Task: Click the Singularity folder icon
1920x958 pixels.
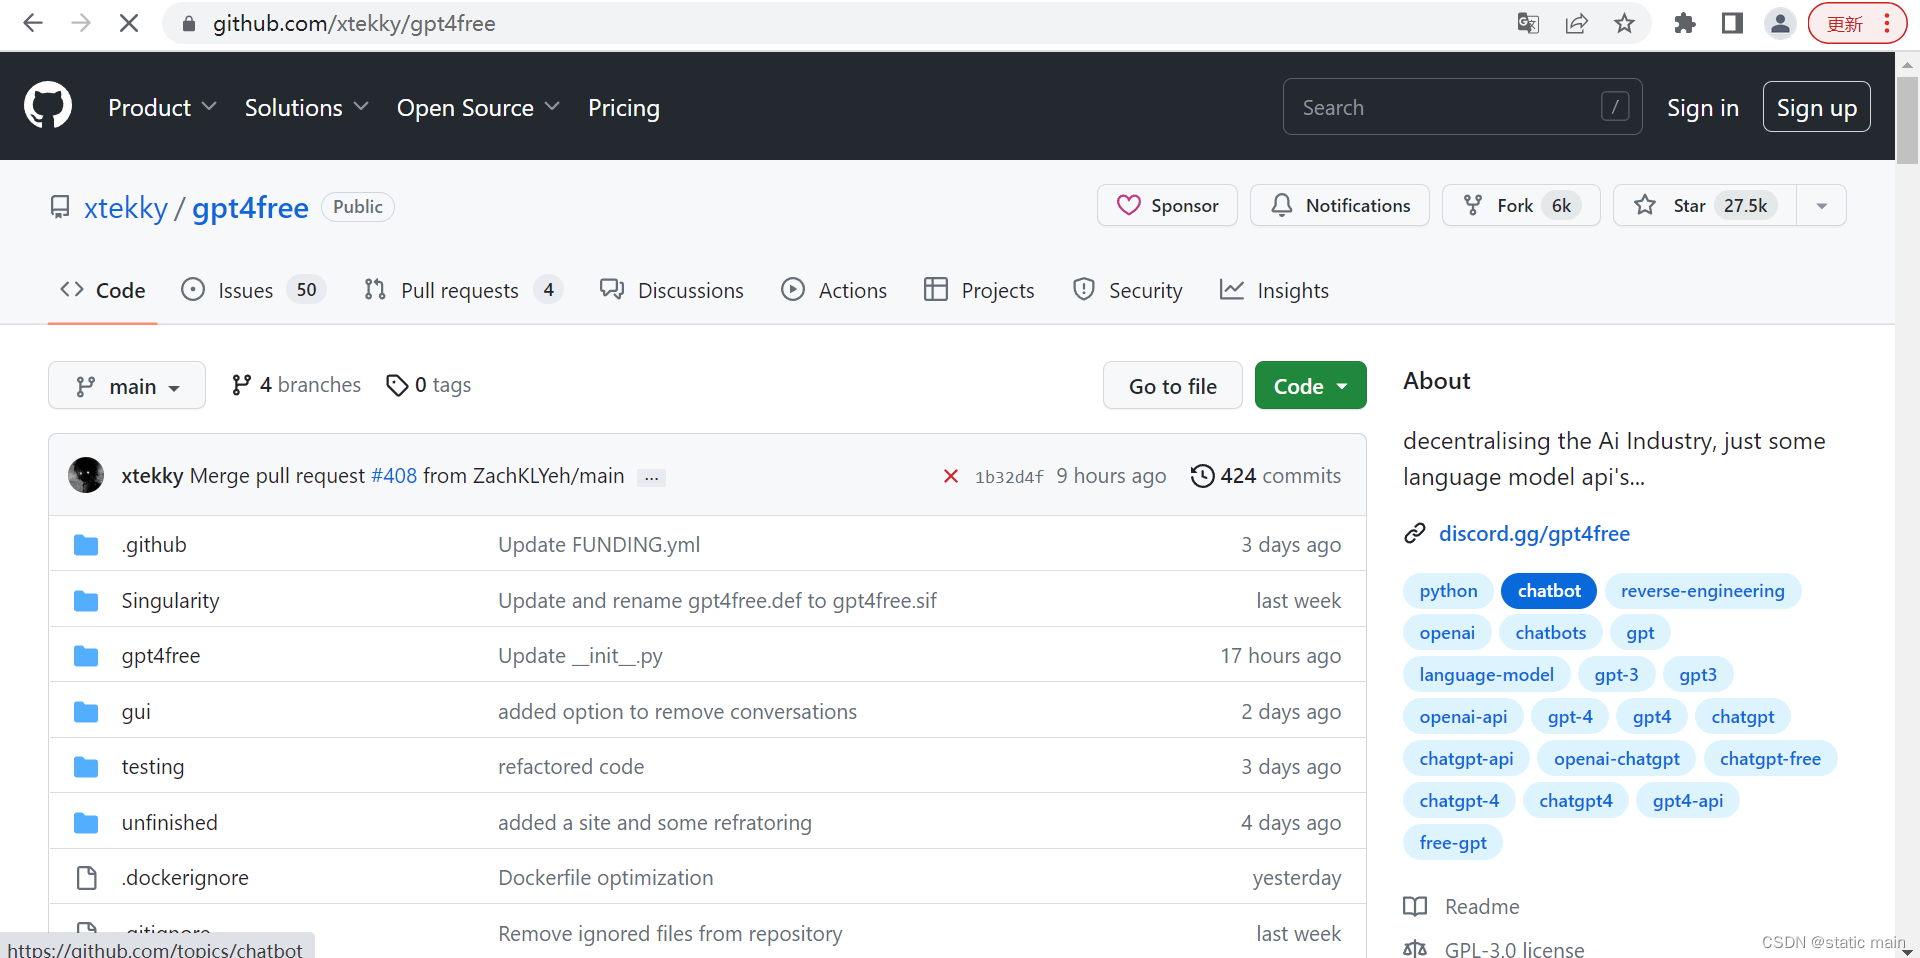Action: click(86, 601)
